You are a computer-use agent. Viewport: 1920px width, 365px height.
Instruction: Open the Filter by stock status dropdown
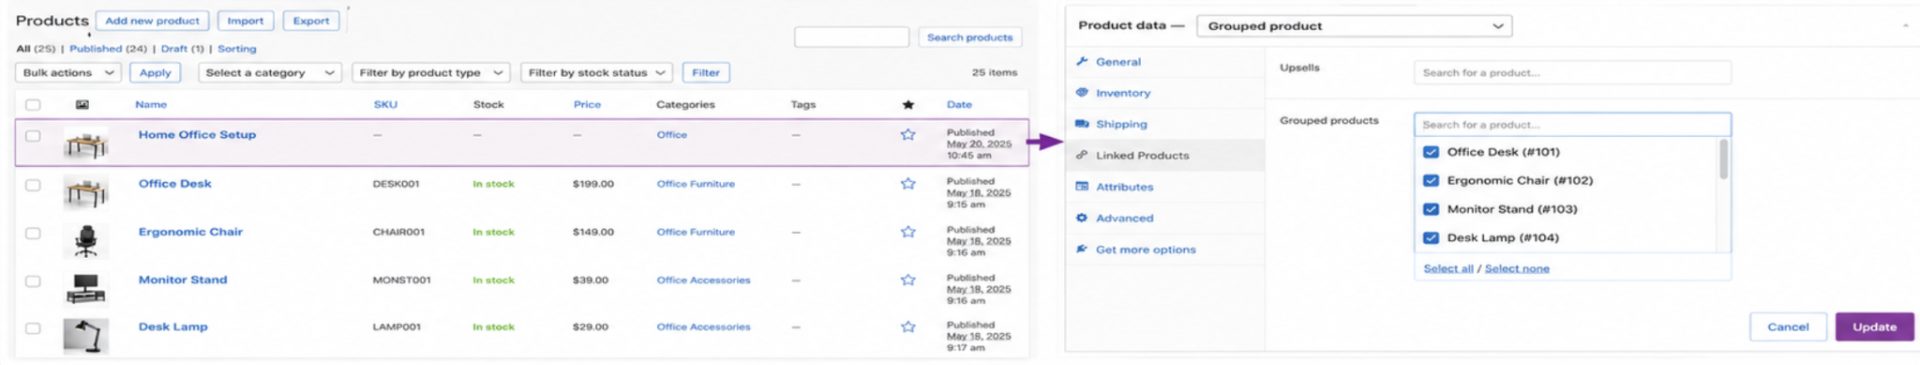point(597,72)
